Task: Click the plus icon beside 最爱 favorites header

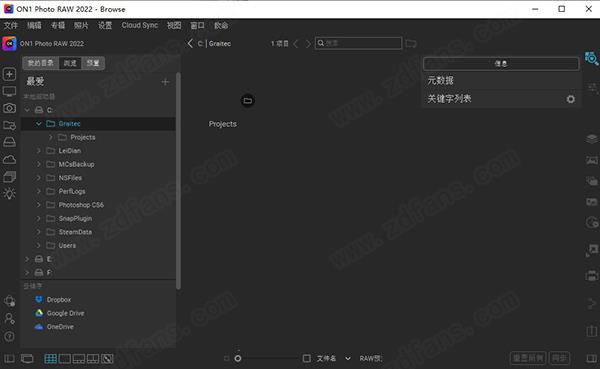Action: (165, 82)
